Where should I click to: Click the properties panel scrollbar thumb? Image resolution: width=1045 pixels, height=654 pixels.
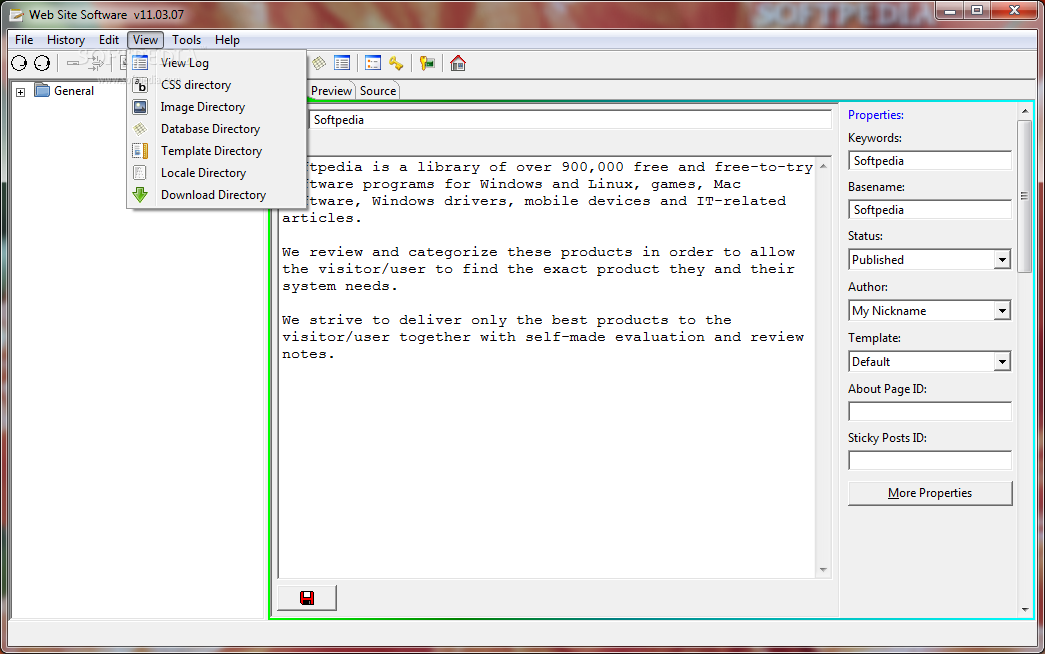(x=1024, y=196)
